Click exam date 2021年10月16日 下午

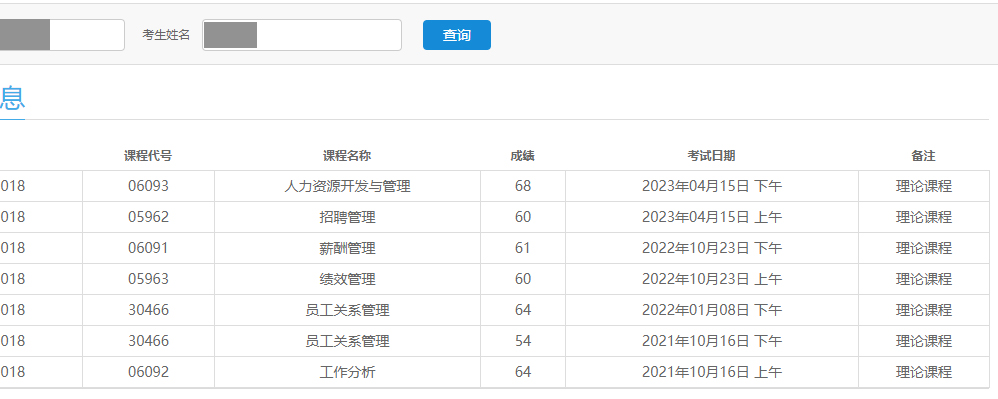[712, 341]
